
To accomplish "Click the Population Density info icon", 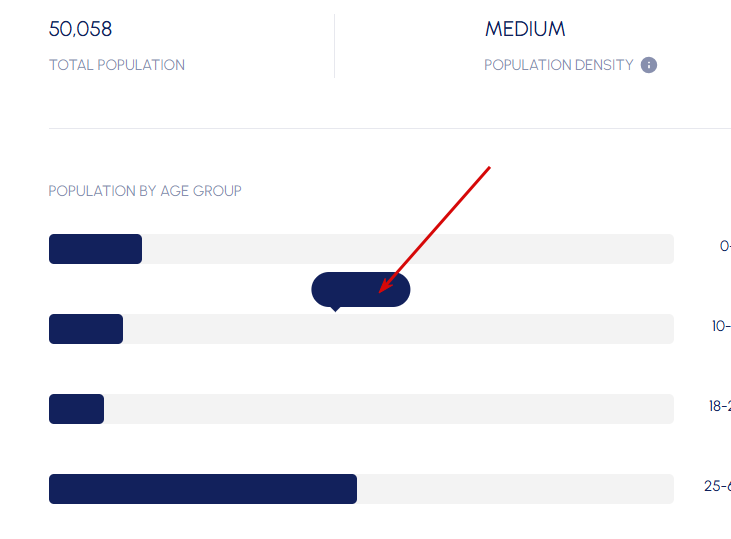I will click(x=649, y=65).
